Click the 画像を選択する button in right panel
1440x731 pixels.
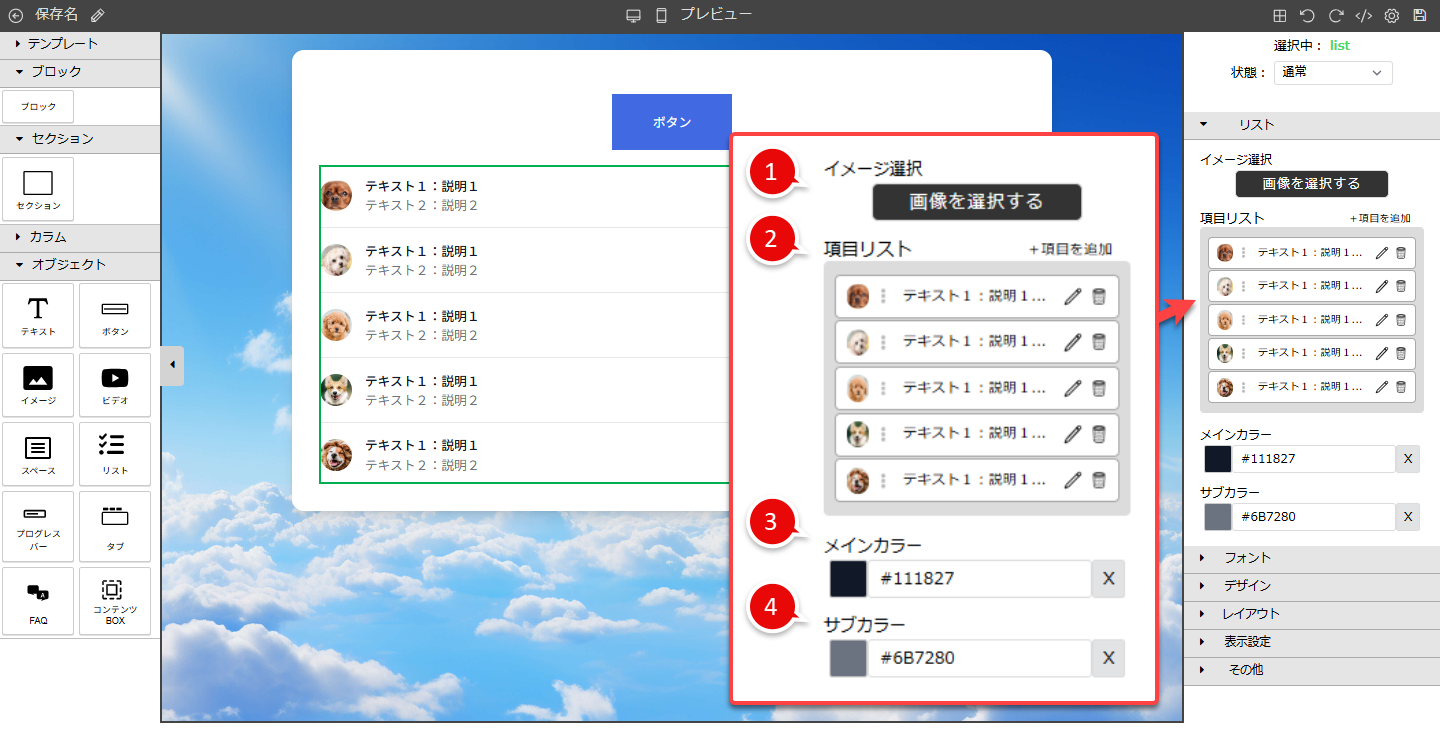1311,184
